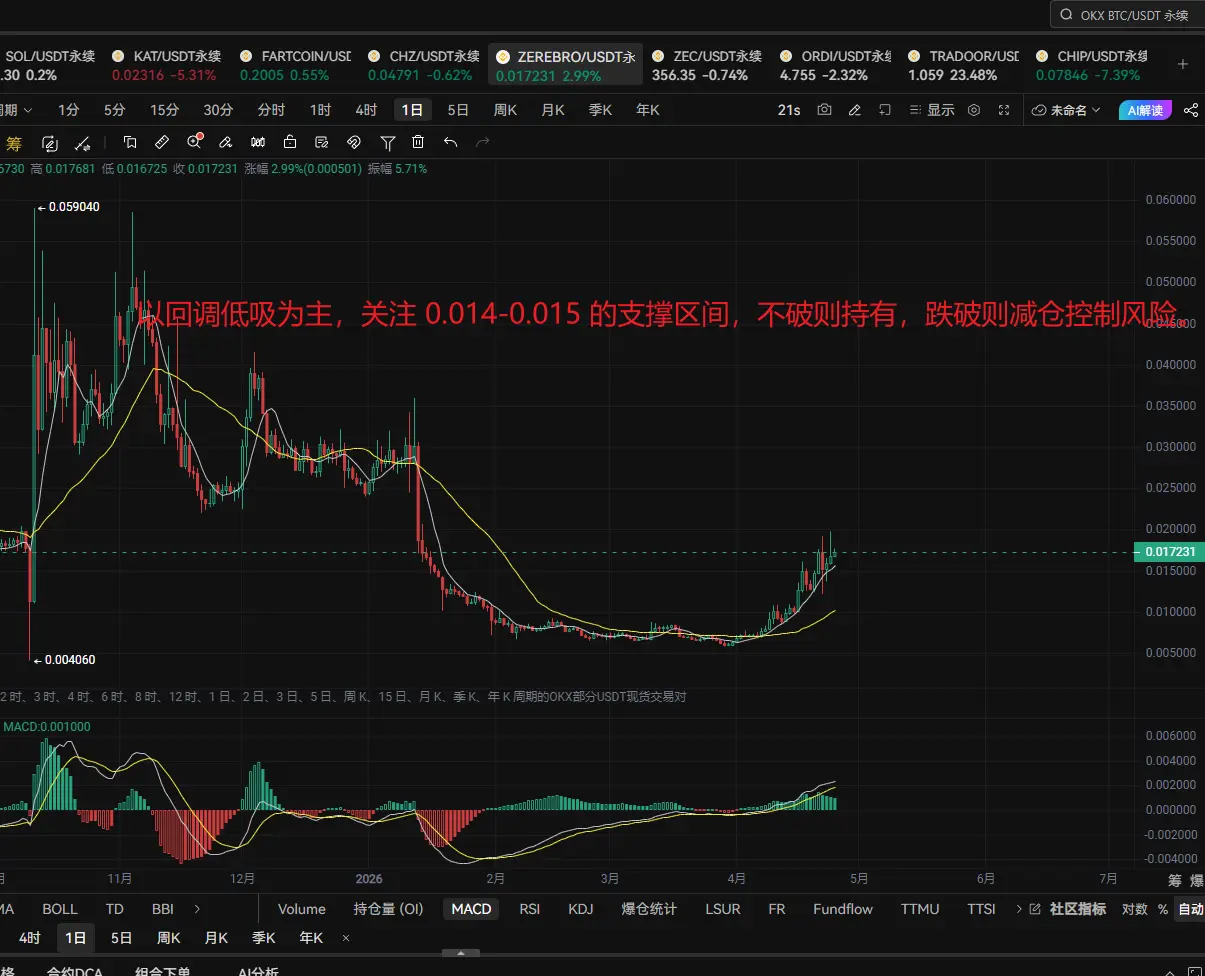Click the MACD:0.001000 indicator legend
Image resolution: width=1205 pixels, height=976 pixels.
click(47, 727)
